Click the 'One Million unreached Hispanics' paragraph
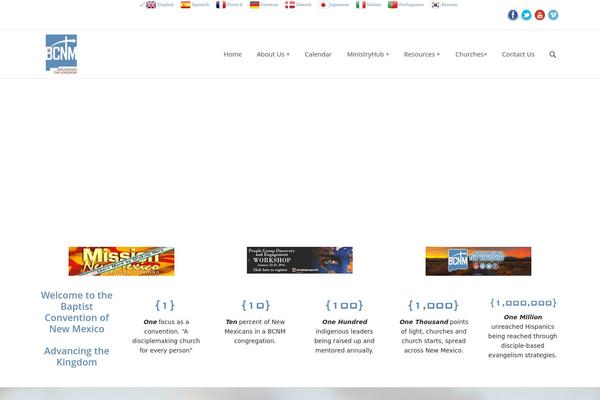The image size is (600, 400). (523, 336)
